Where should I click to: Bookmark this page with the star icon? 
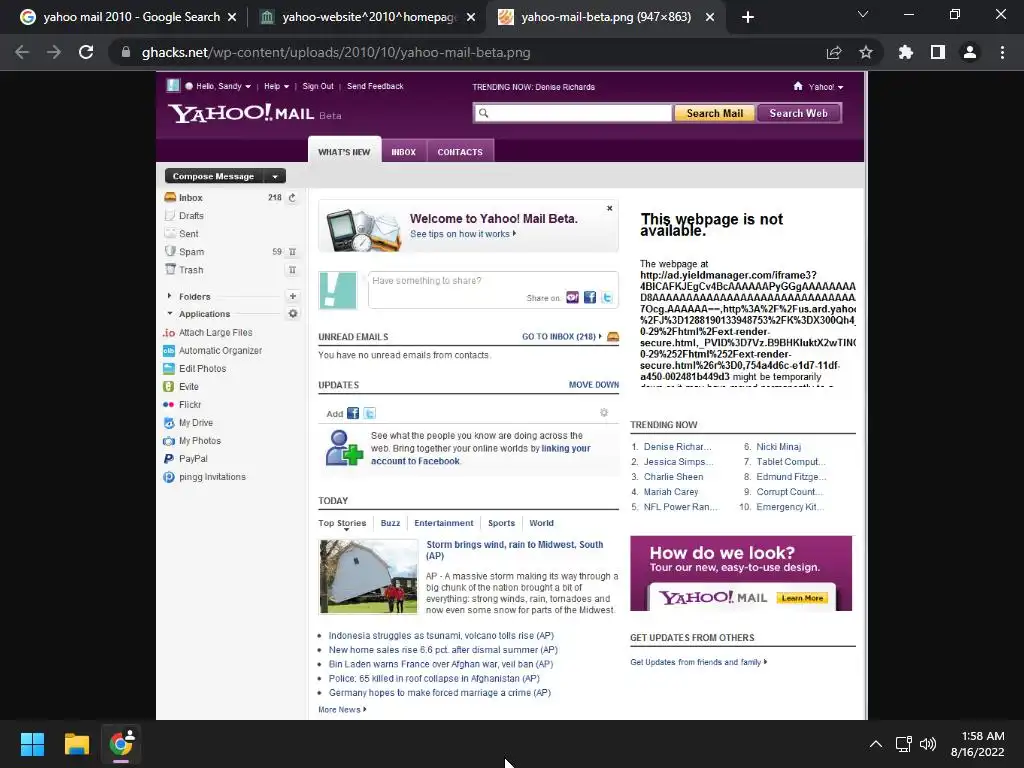click(865, 52)
